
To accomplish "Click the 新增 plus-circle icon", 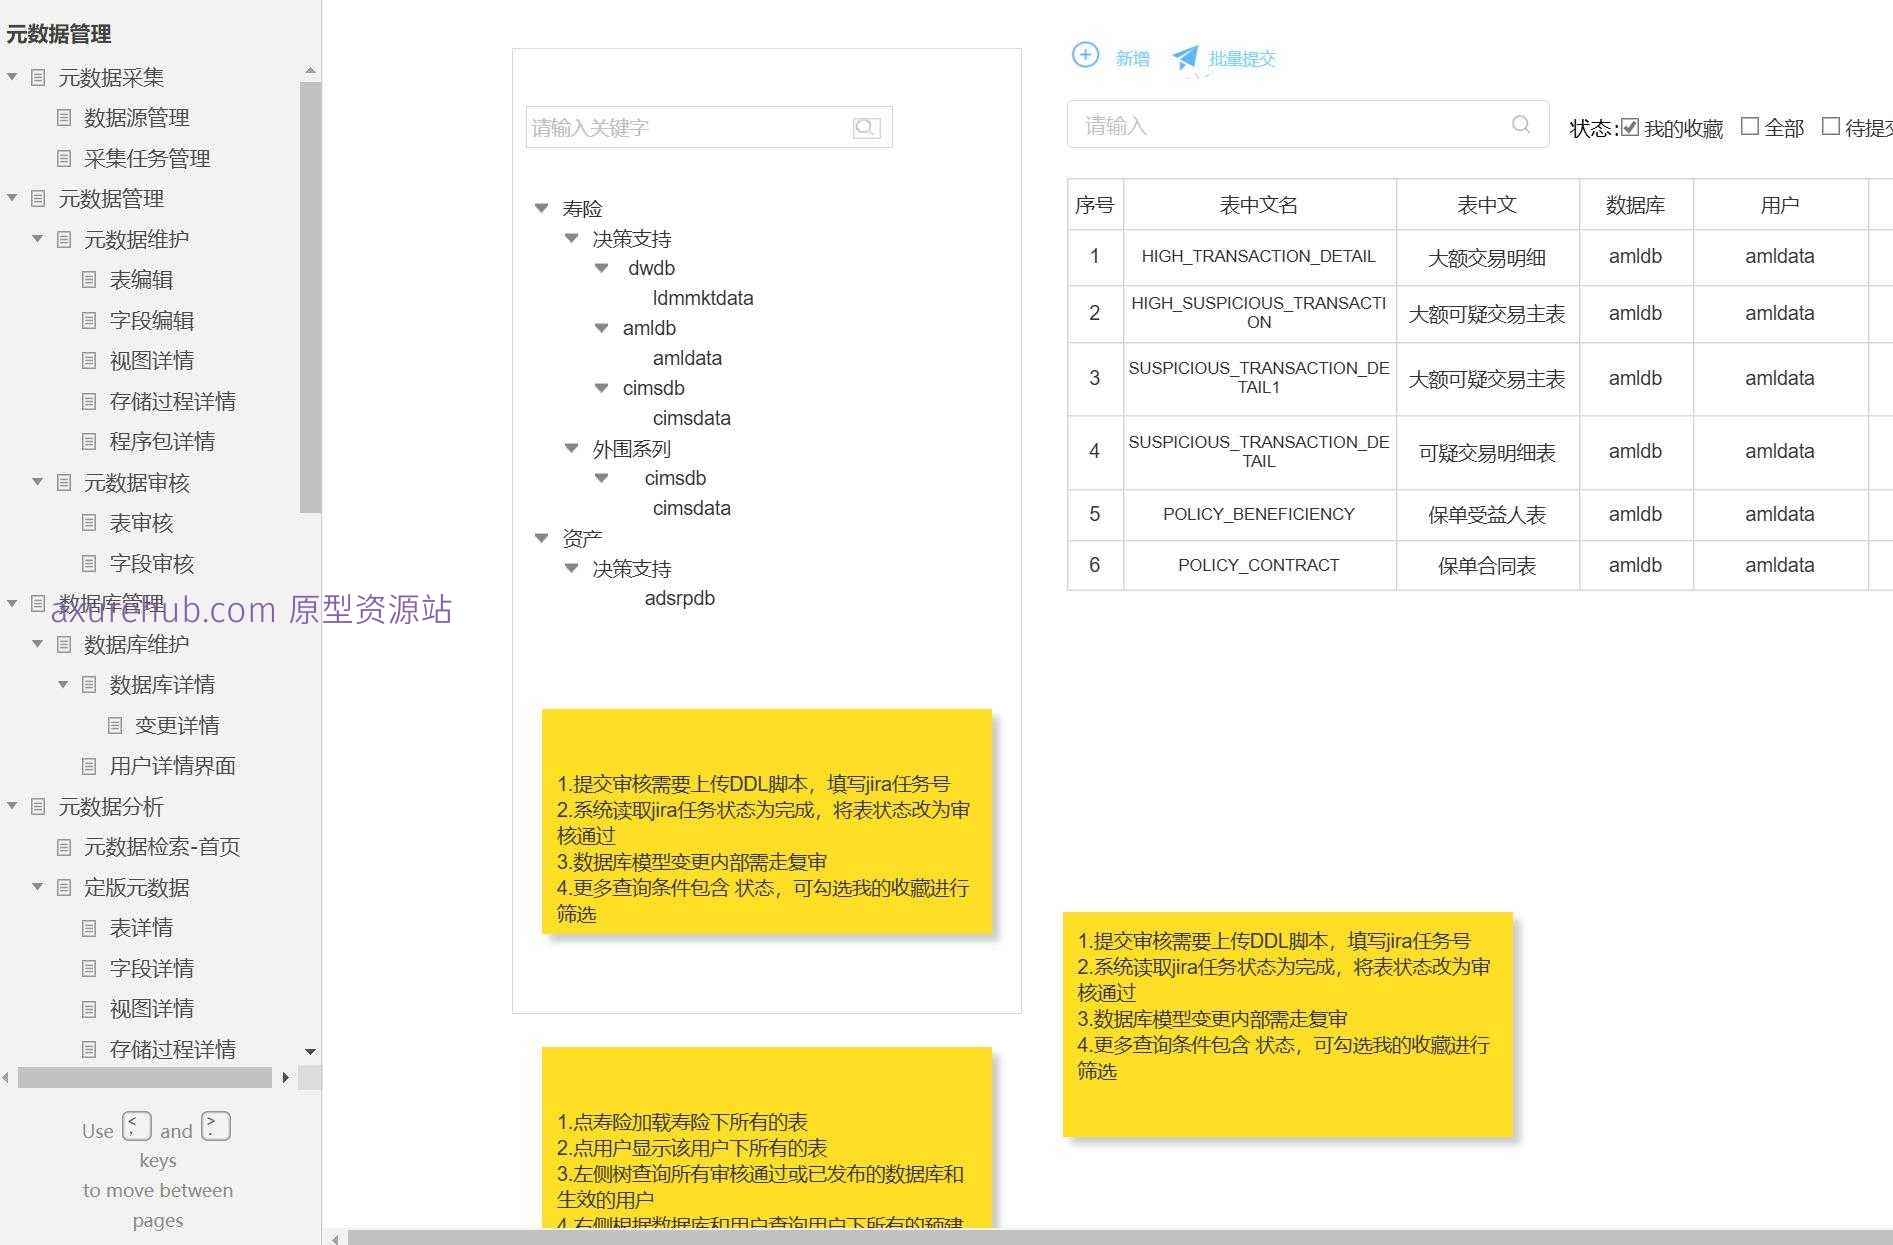I will 1086,56.
